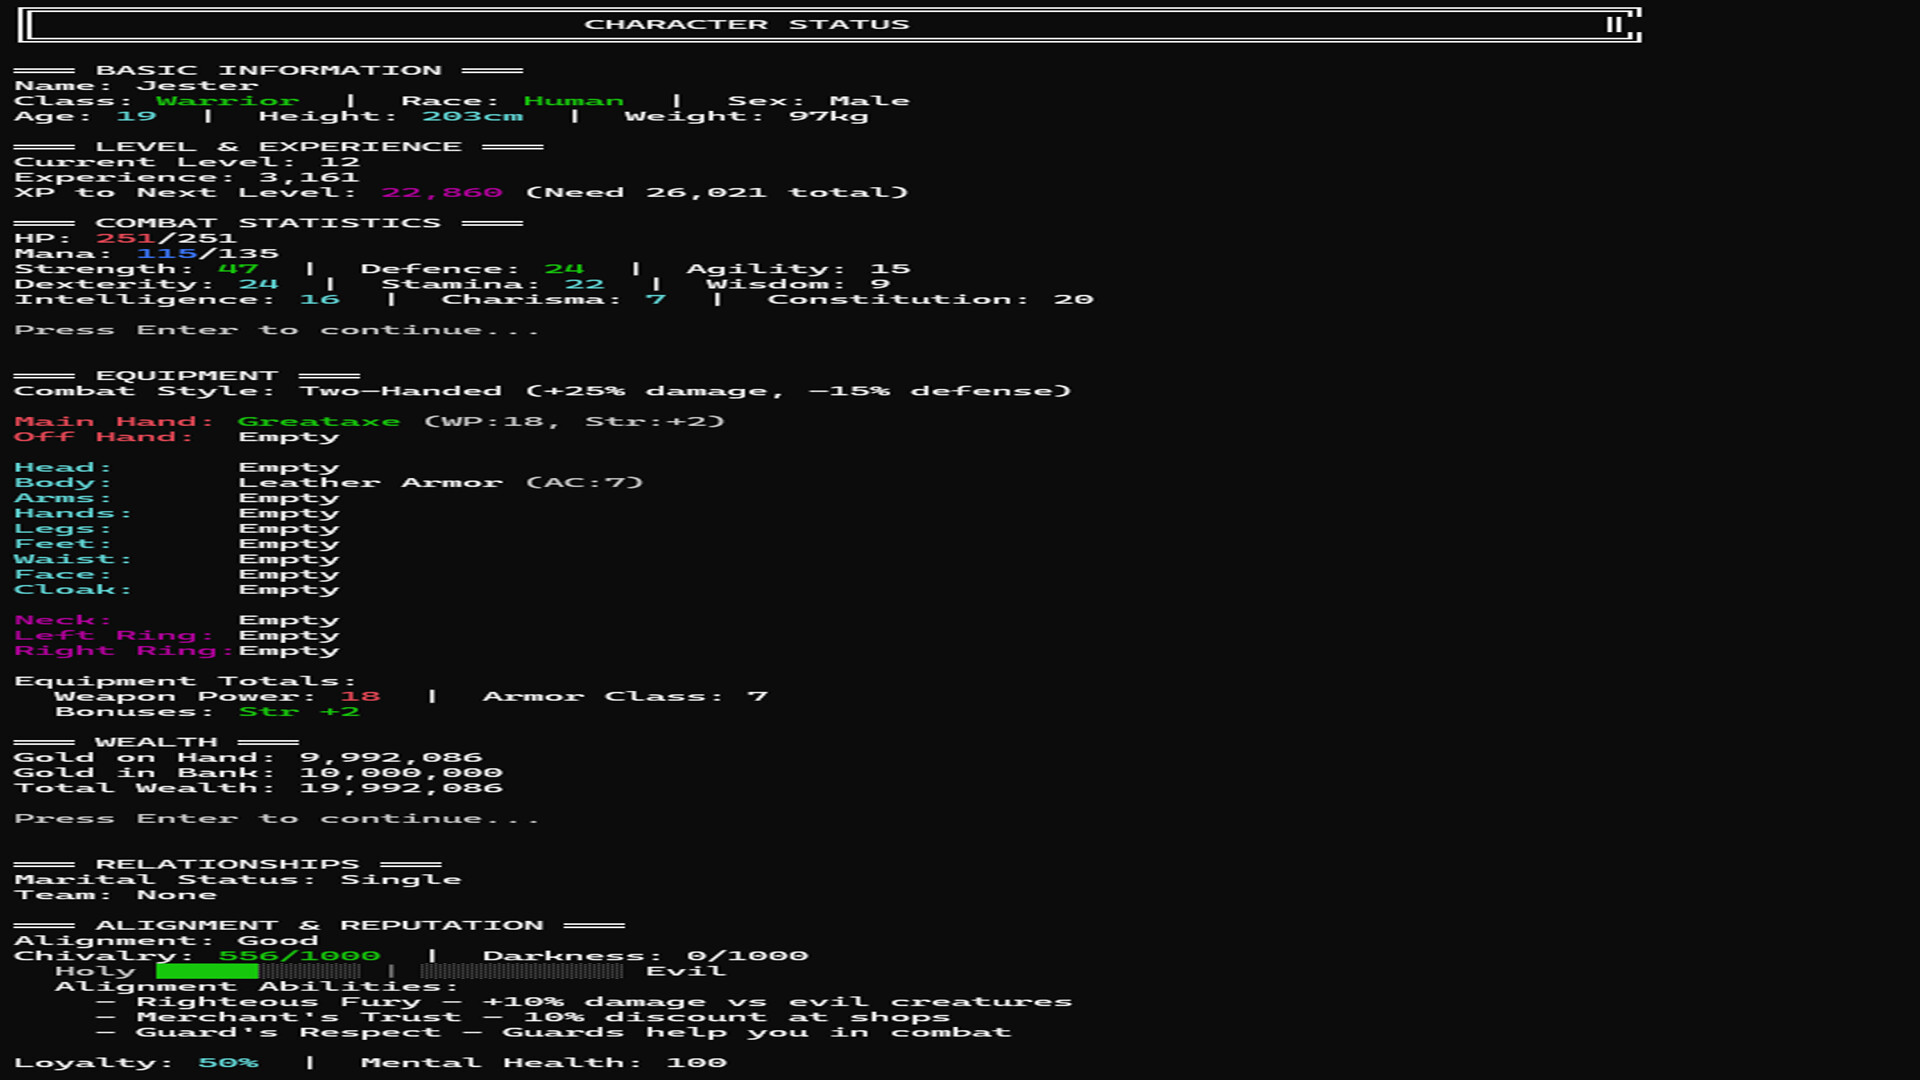Select the RELATIONSHIPS section heading
The image size is (1920, 1080).
pos(227,863)
